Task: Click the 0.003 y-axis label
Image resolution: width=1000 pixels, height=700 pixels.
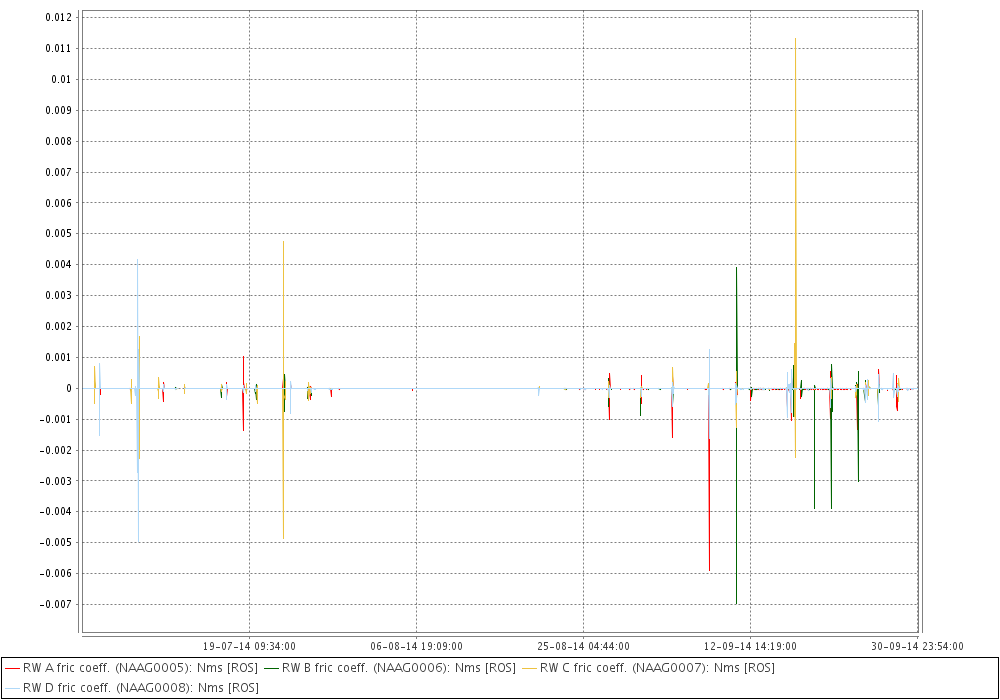Action: [59, 295]
